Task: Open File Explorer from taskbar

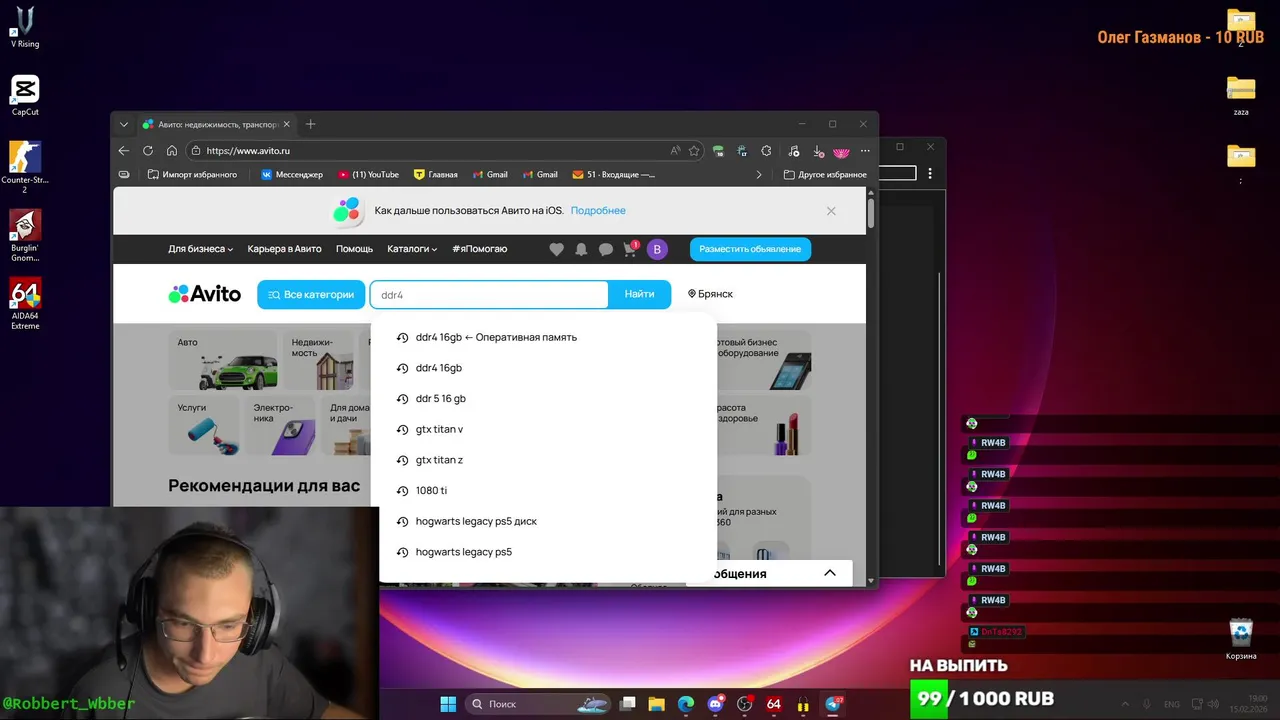Action: pos(656,704)
